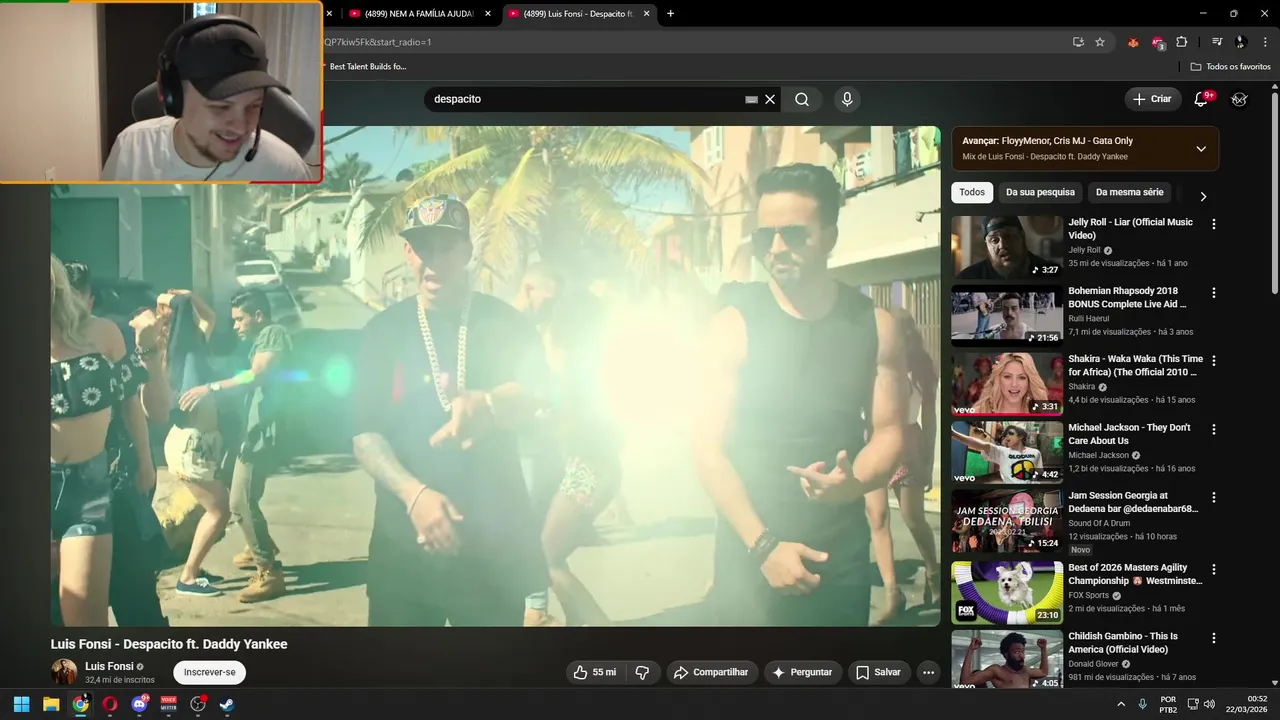Click the Salvar button

878,672
